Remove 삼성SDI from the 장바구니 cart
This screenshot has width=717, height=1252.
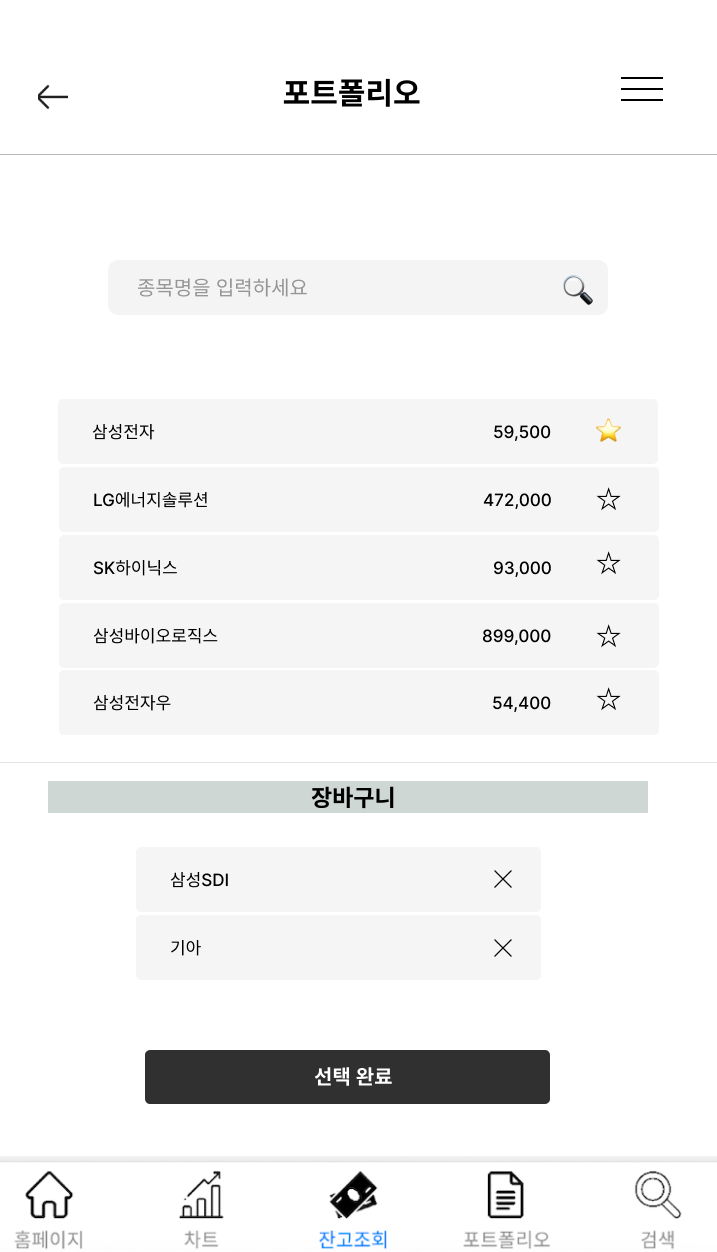(x=502, y=879)
